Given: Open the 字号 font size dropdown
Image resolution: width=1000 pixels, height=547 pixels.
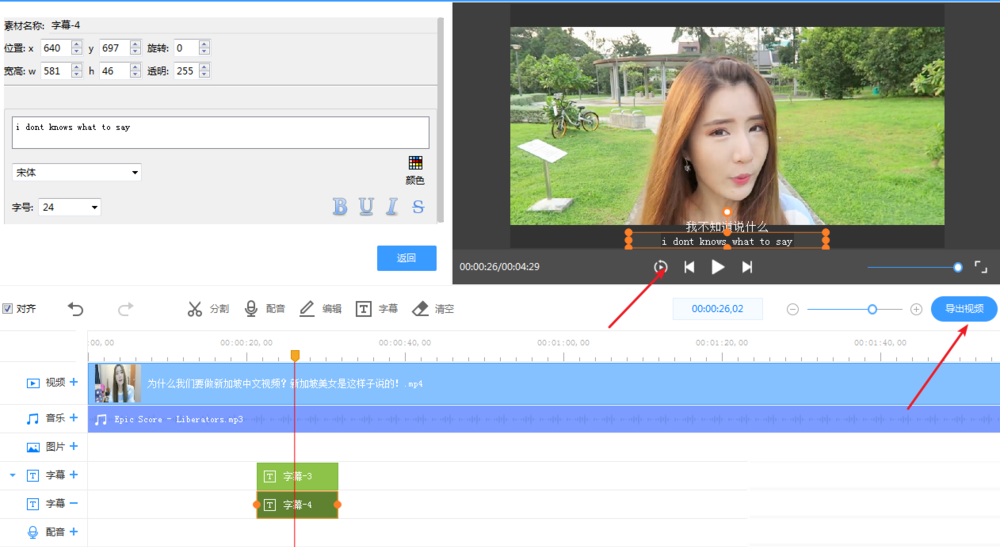Looking at the screenshot, I should point(69,207).
